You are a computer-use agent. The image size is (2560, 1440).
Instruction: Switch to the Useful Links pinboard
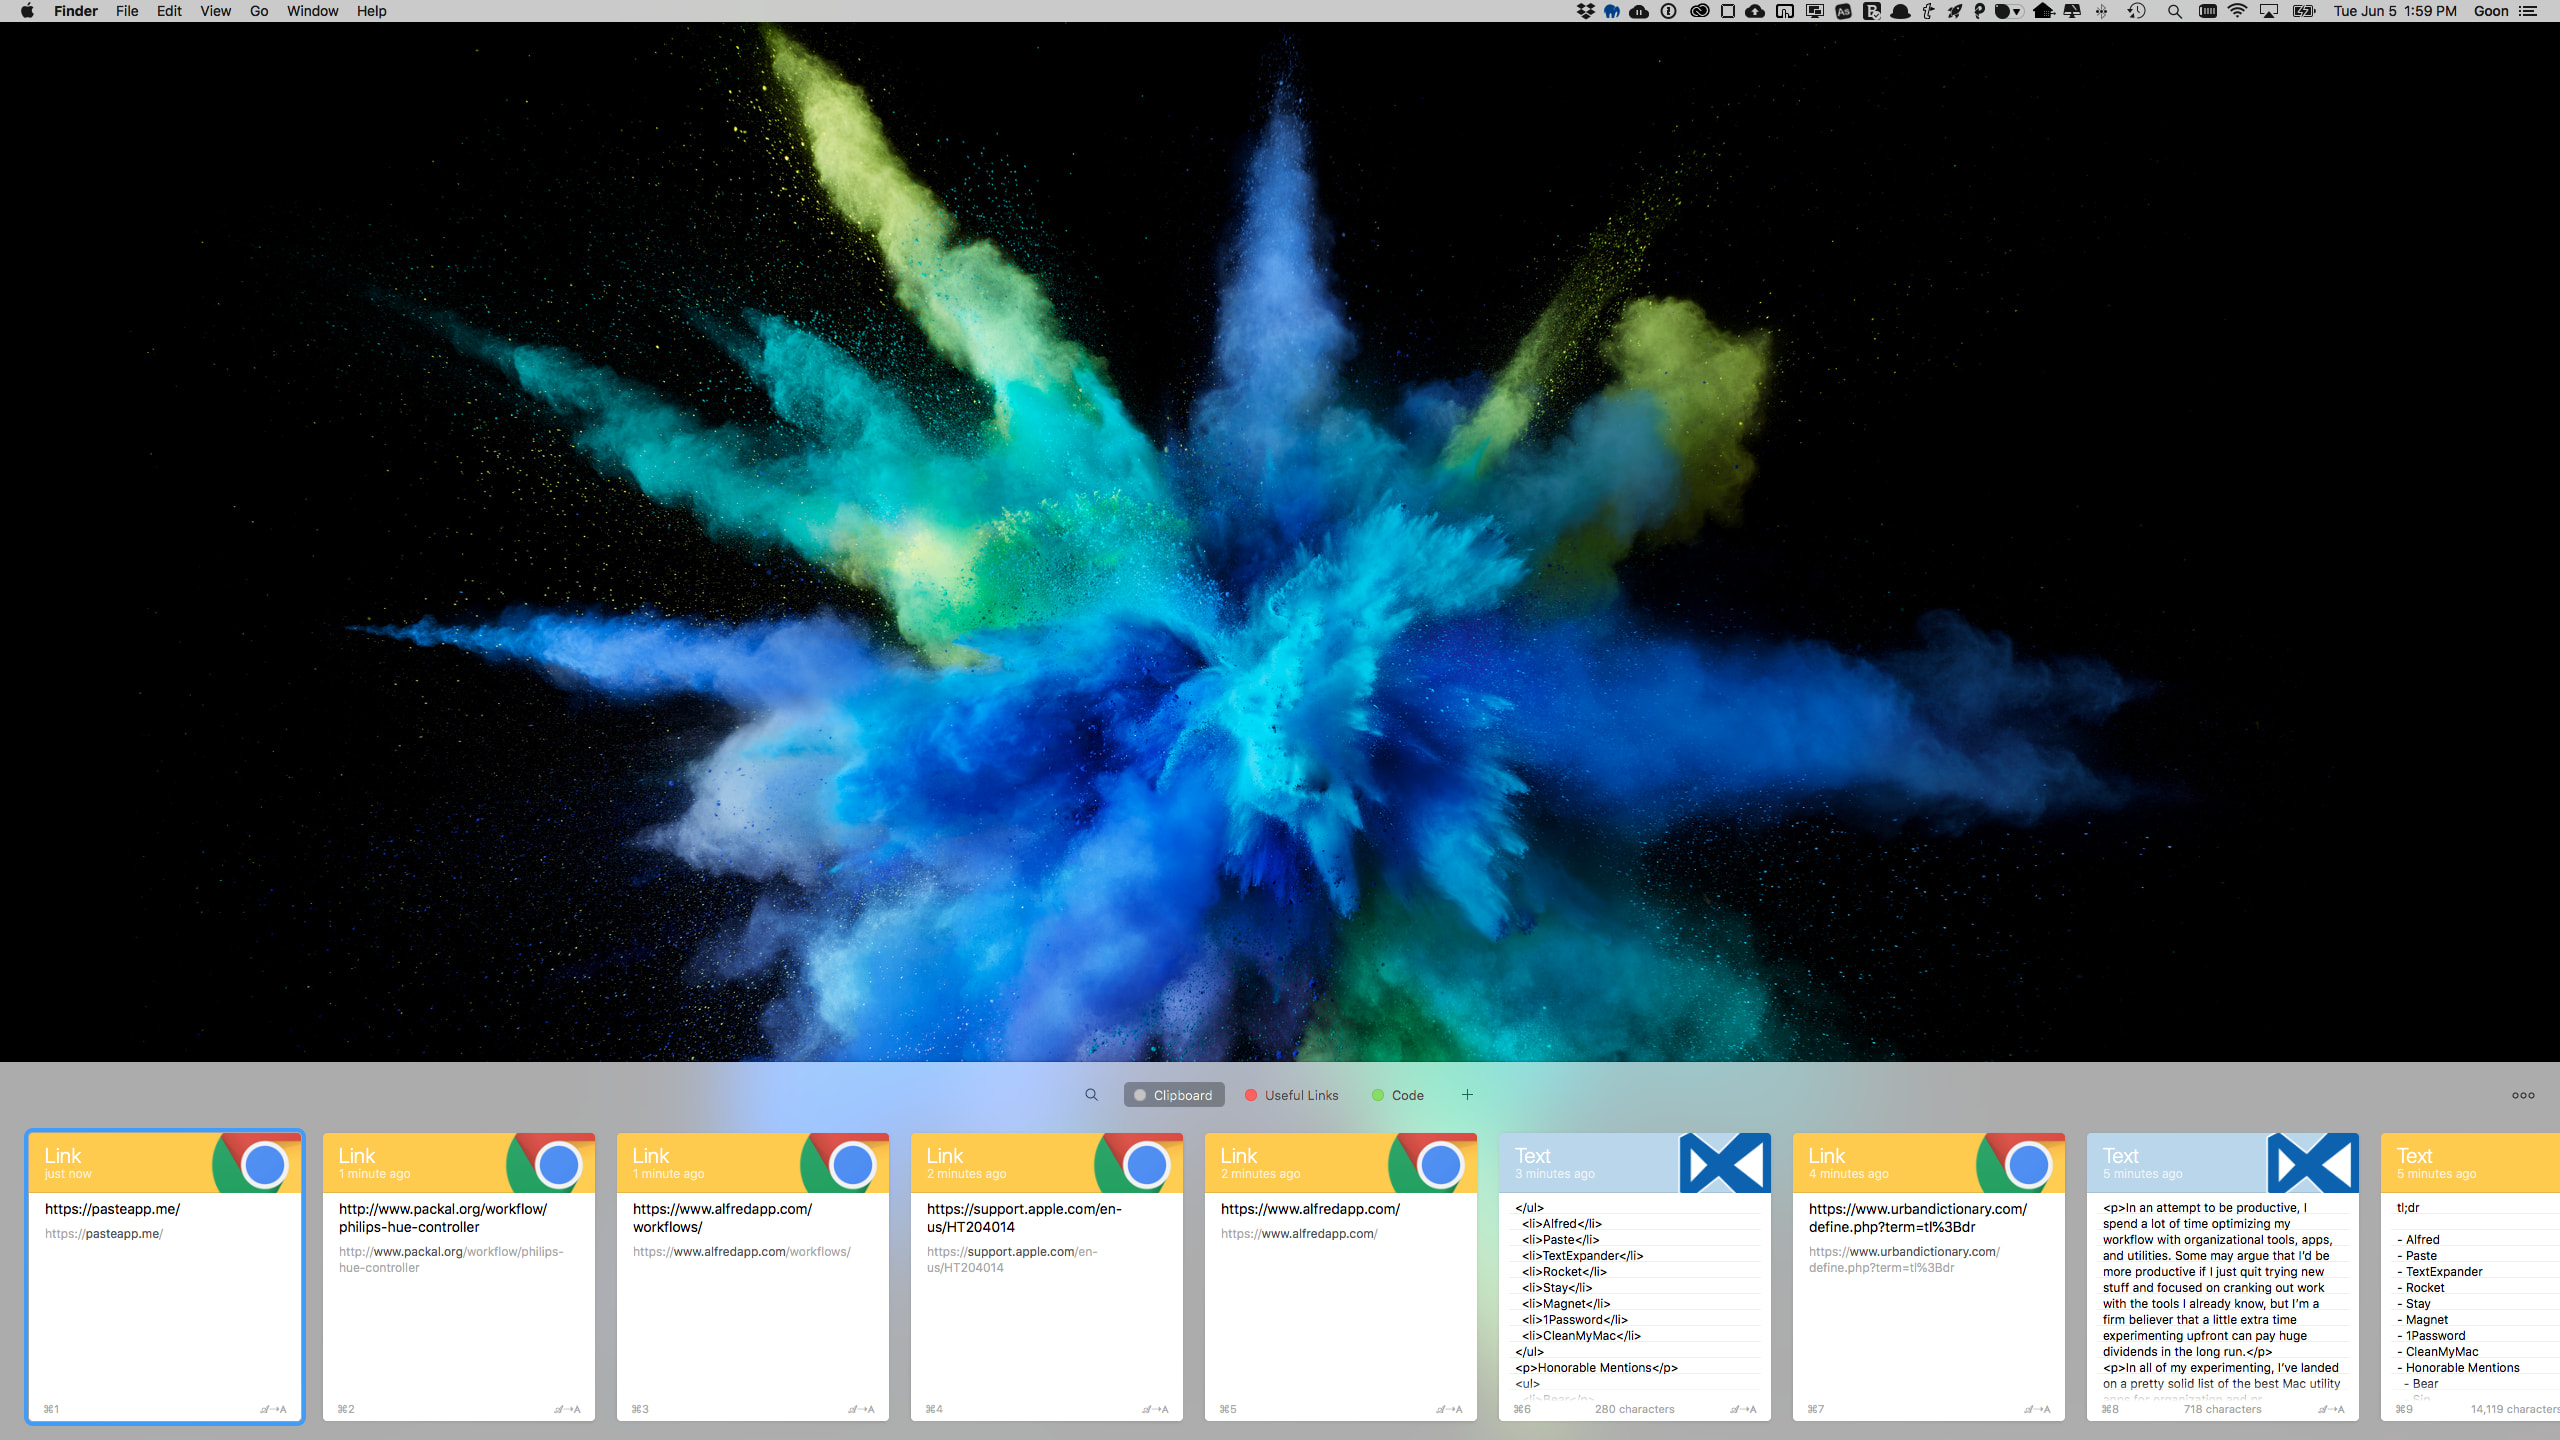point(1291,1095)
